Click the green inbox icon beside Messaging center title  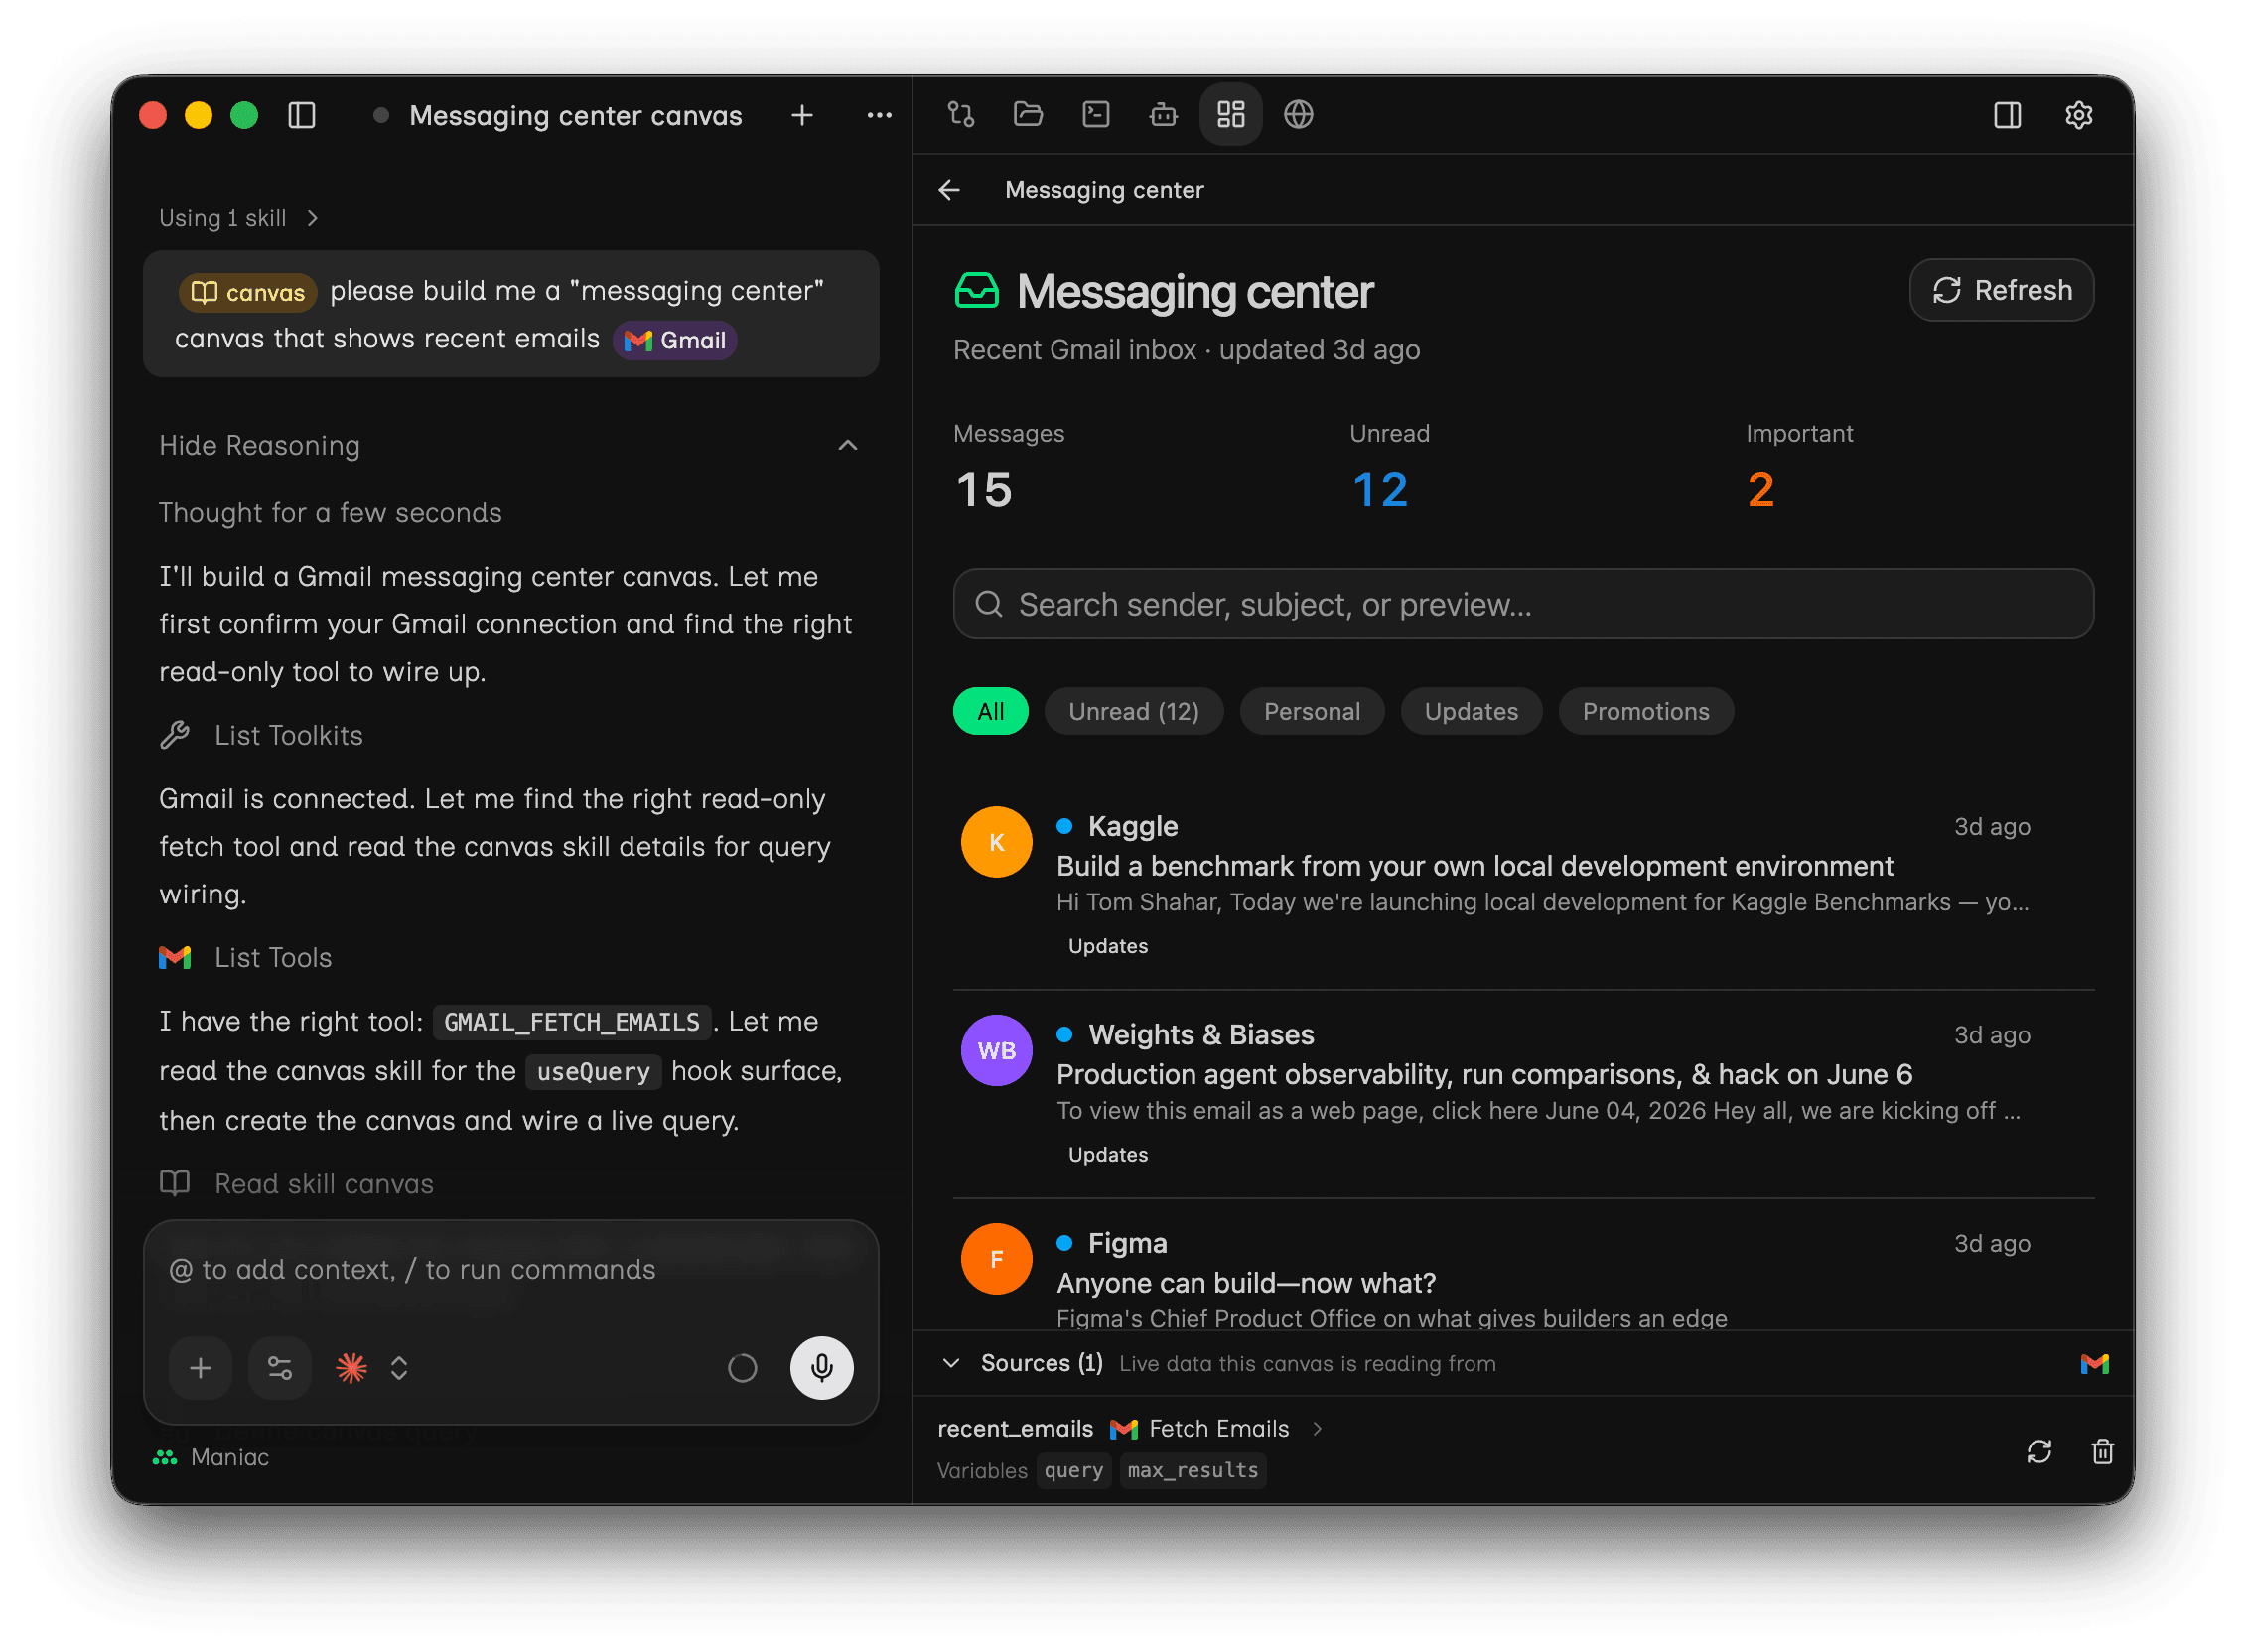[x=977, y=291]
